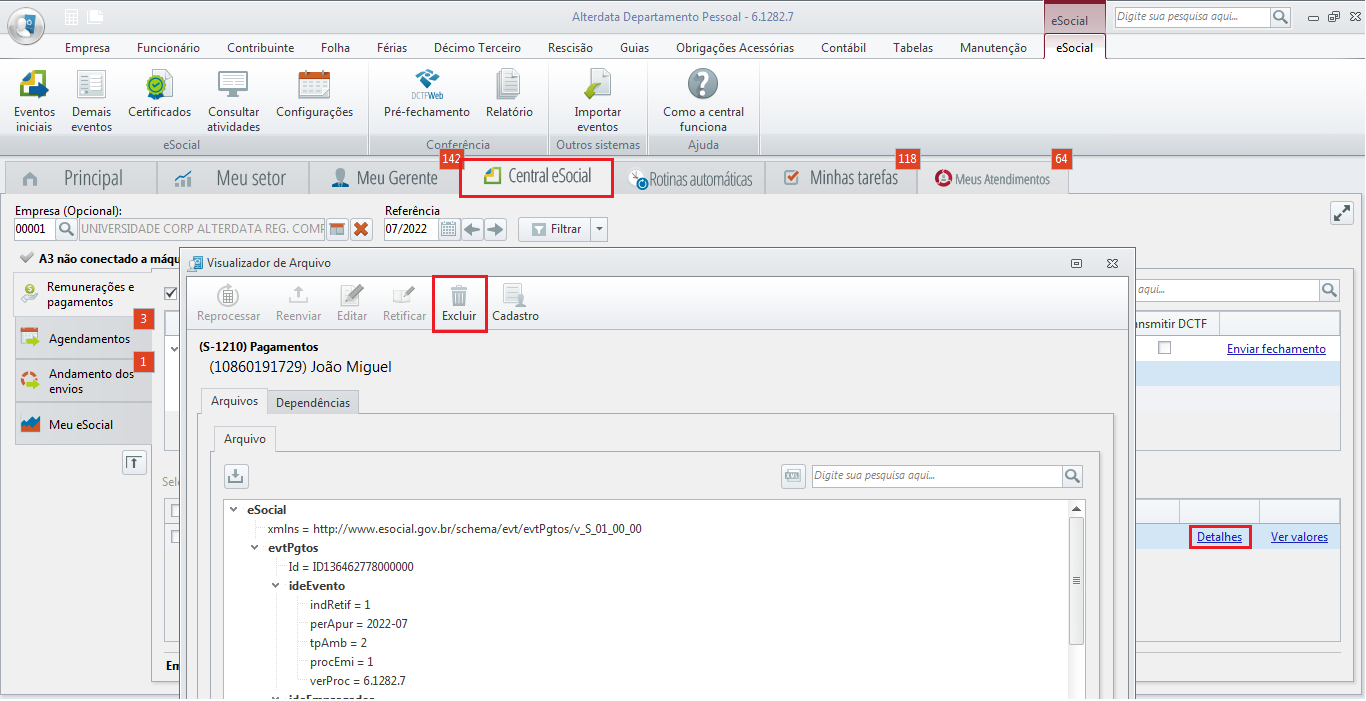
Task: Collapse the eSocial root node
Action: tap(234, 510)
